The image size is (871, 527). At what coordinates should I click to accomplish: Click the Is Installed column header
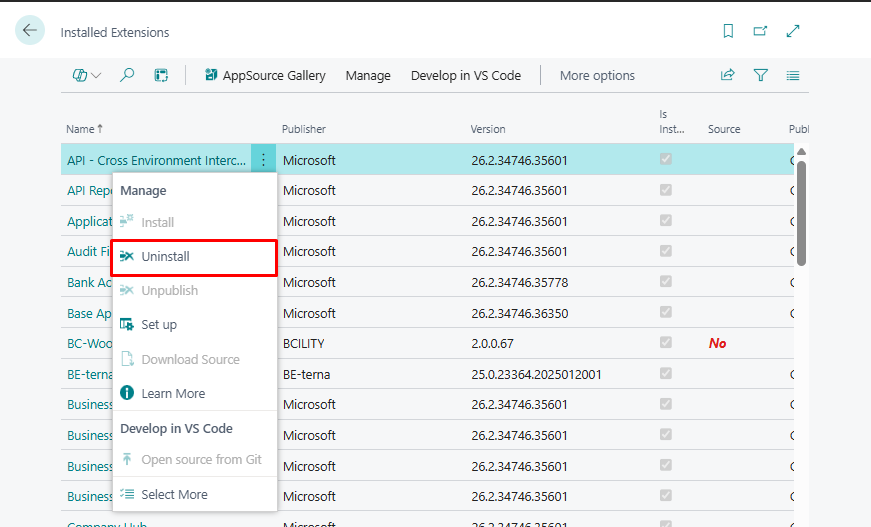[672, 122]
